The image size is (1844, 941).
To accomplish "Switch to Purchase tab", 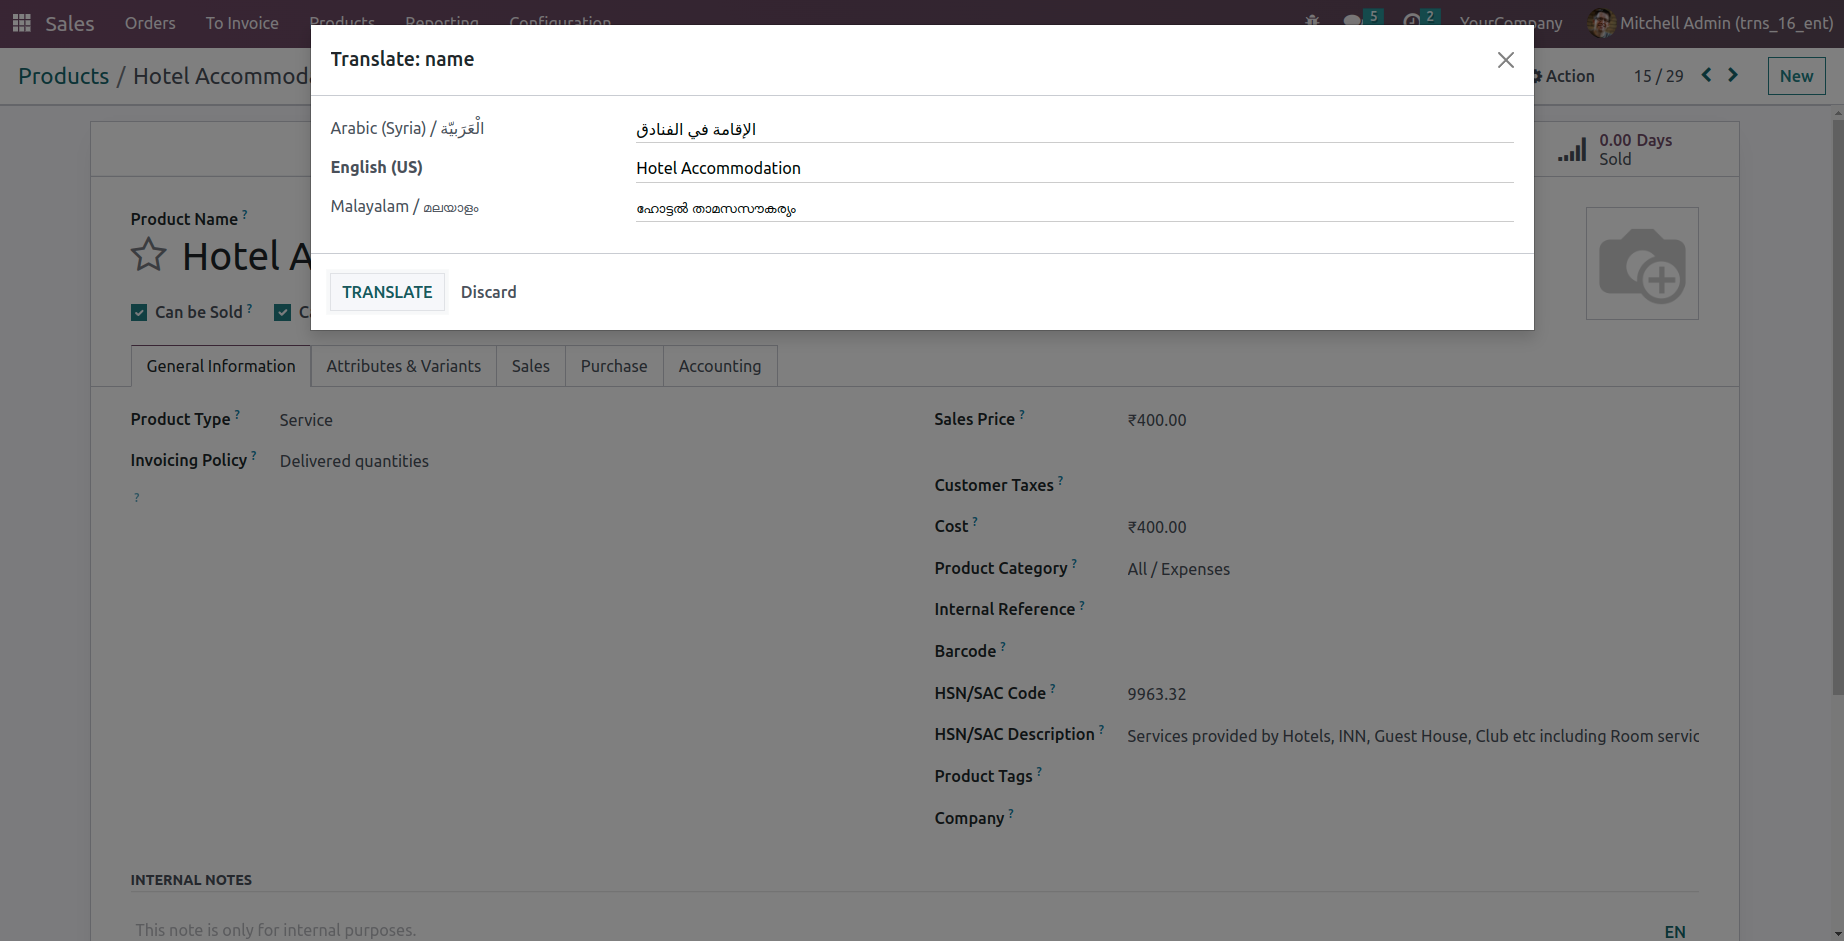I will 614,366.
